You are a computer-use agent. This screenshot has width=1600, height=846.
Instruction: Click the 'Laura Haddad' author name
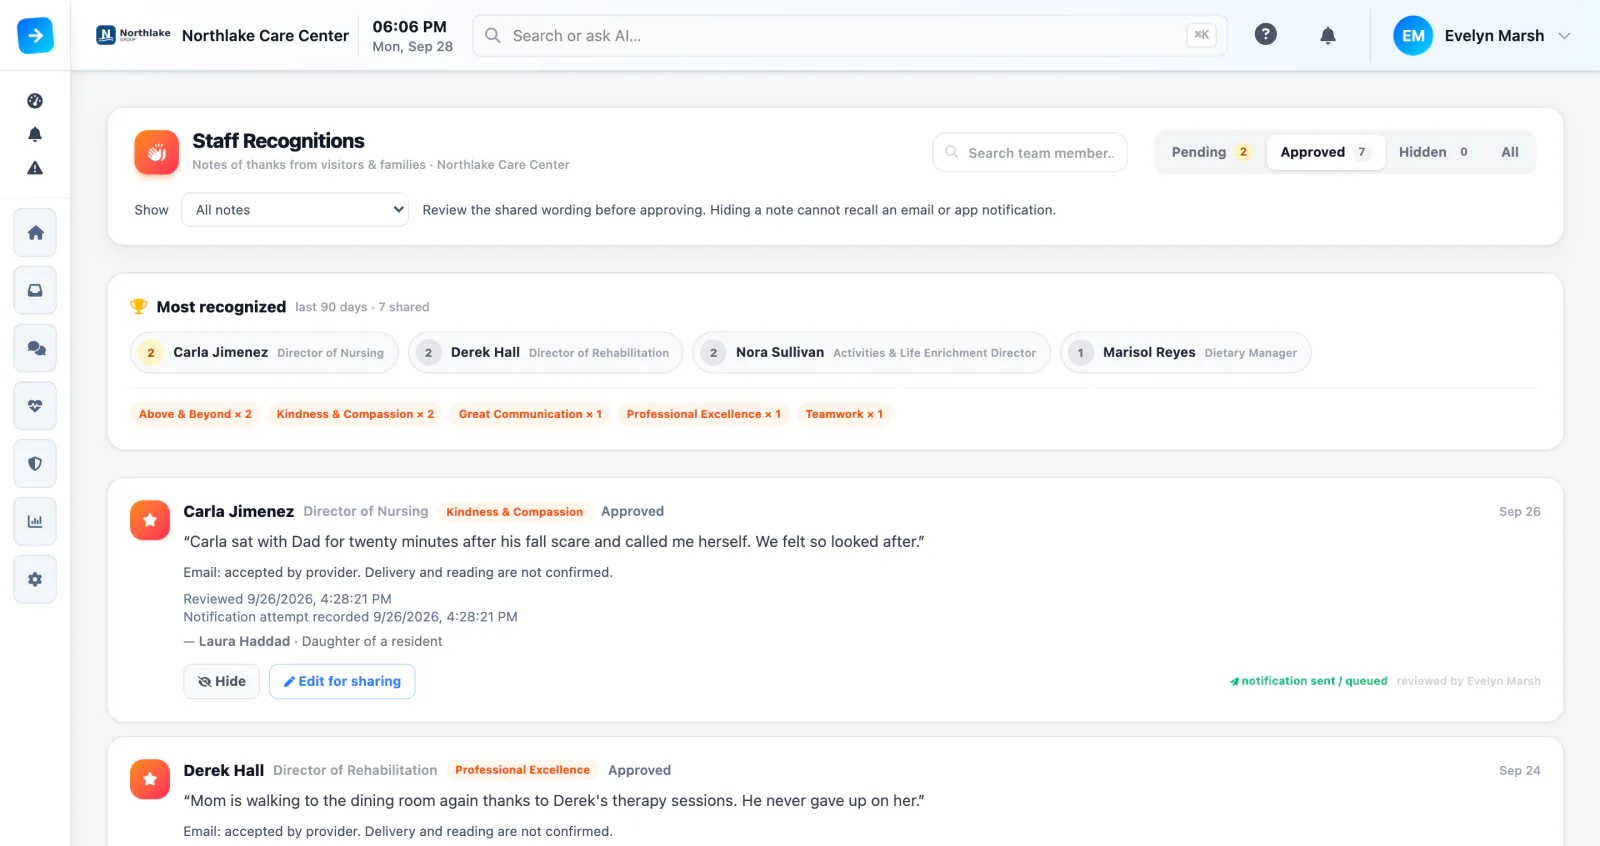244,641
